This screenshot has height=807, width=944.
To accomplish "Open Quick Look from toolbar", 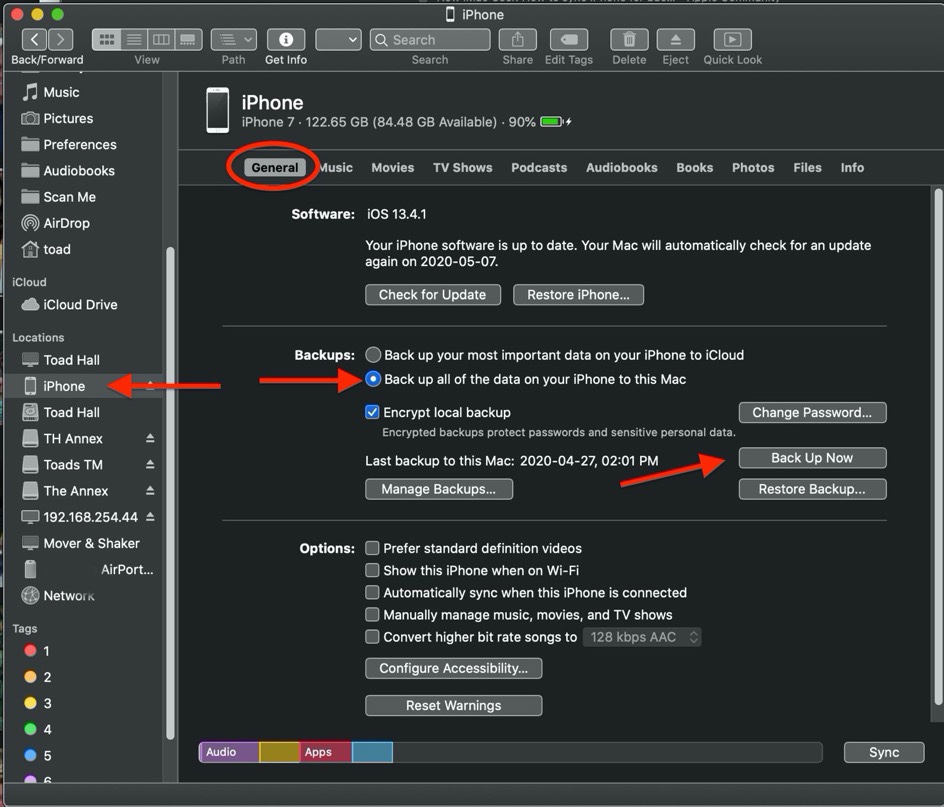I will [x=733, y=40].
